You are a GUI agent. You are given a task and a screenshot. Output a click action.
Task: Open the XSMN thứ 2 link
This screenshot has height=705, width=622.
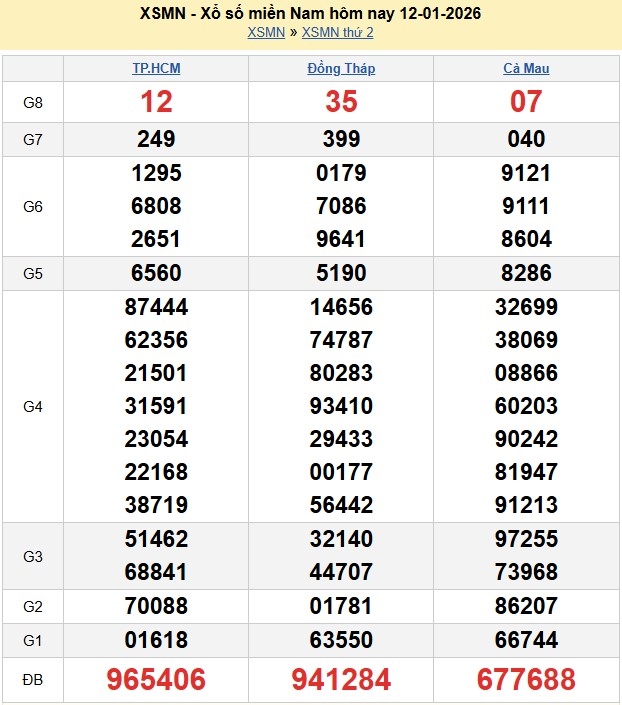[x=337, y=33]
